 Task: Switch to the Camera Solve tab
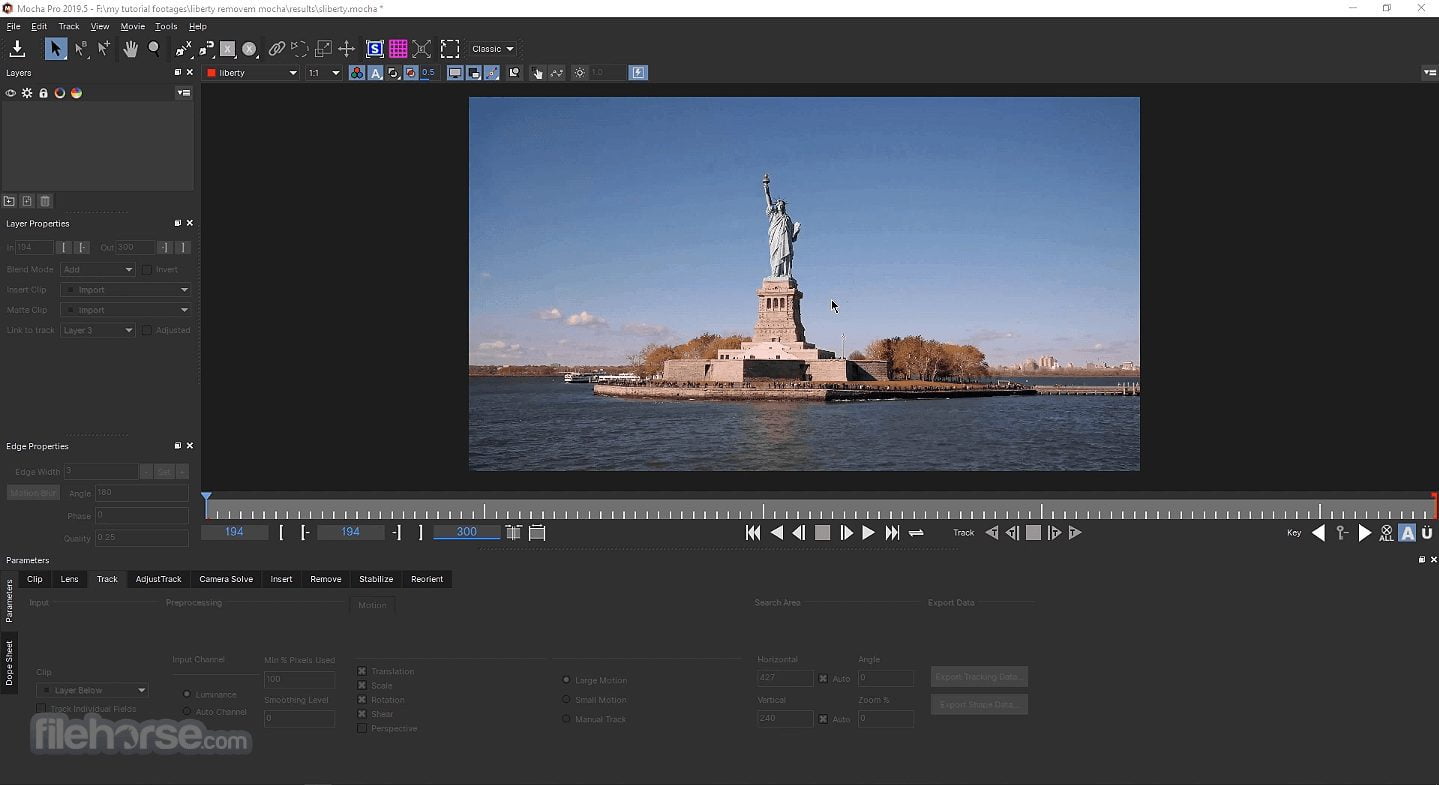226,579
